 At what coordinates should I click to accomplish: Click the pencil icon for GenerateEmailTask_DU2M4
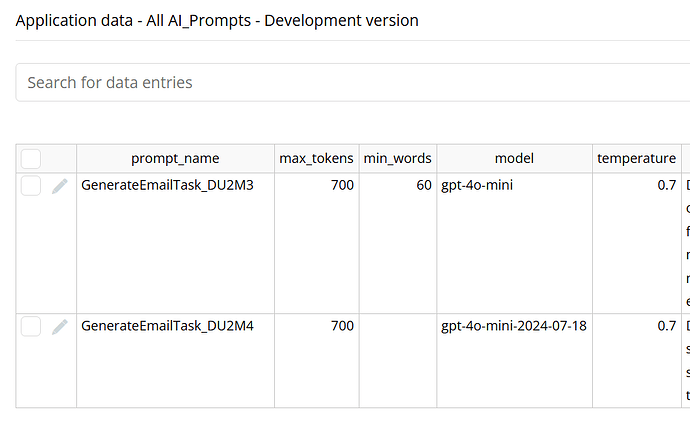pyautogui.click(x=60, y=327)
